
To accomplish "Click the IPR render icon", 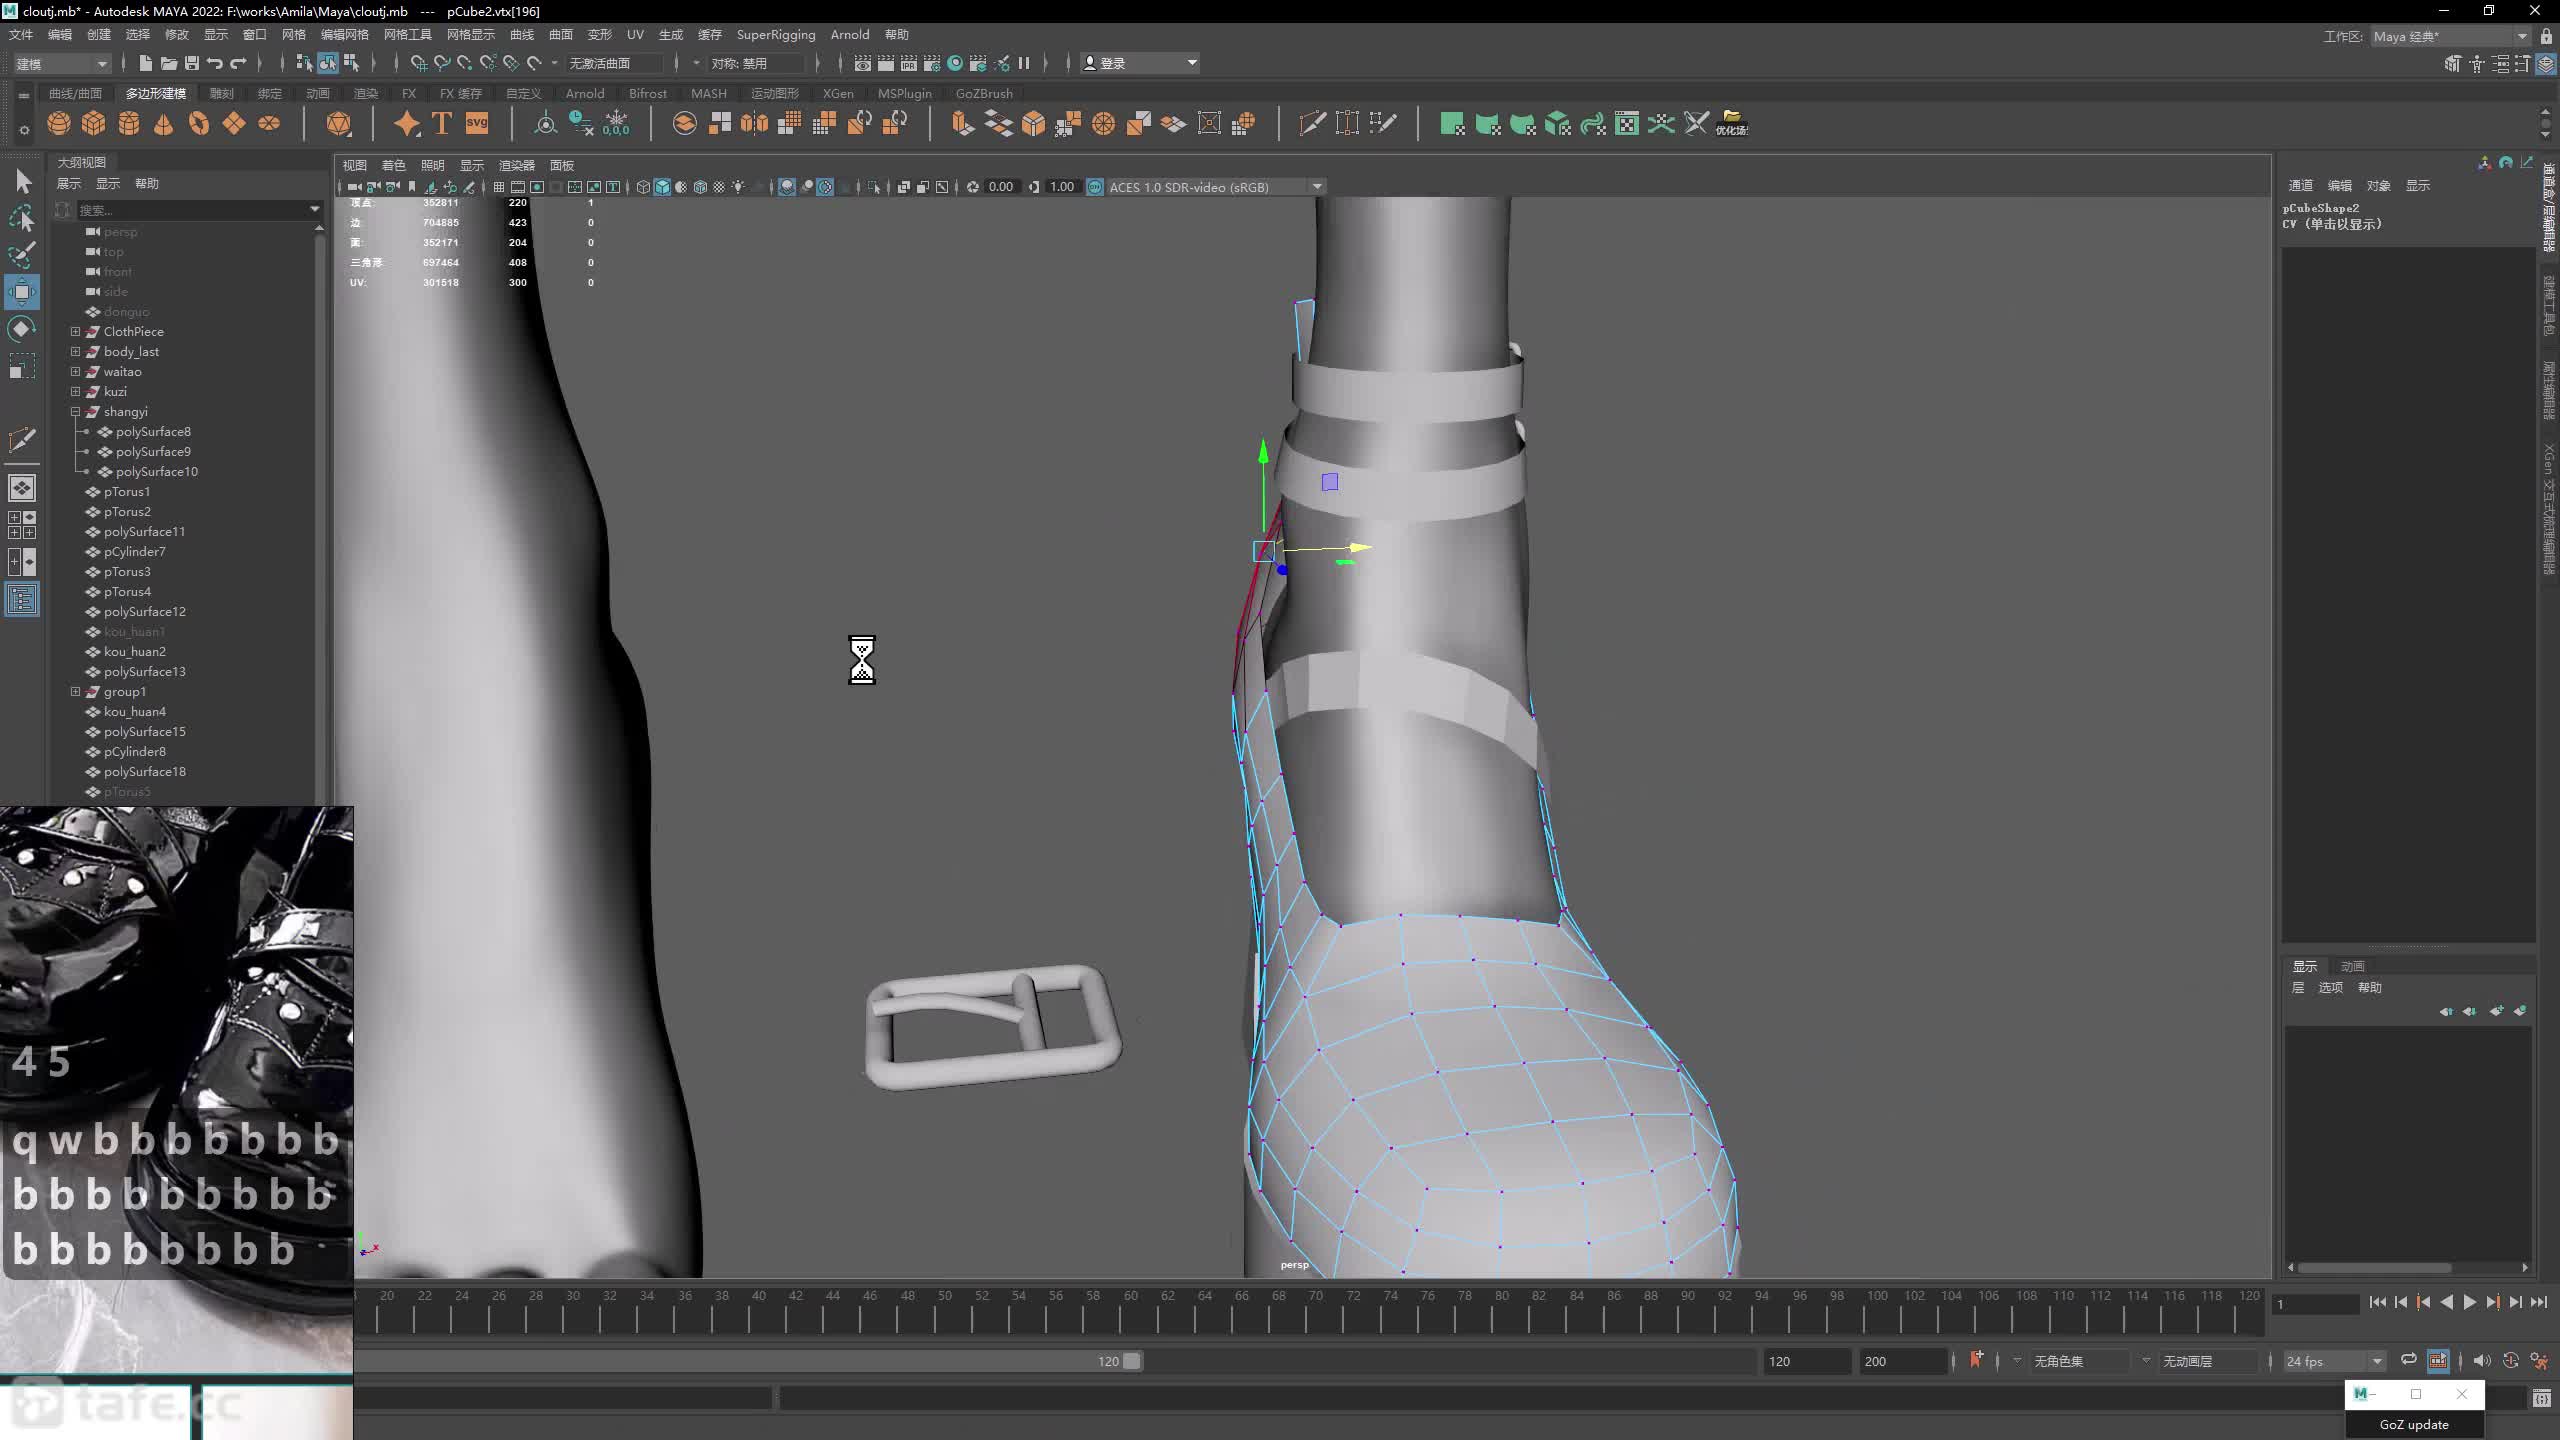I will (908, 63).
